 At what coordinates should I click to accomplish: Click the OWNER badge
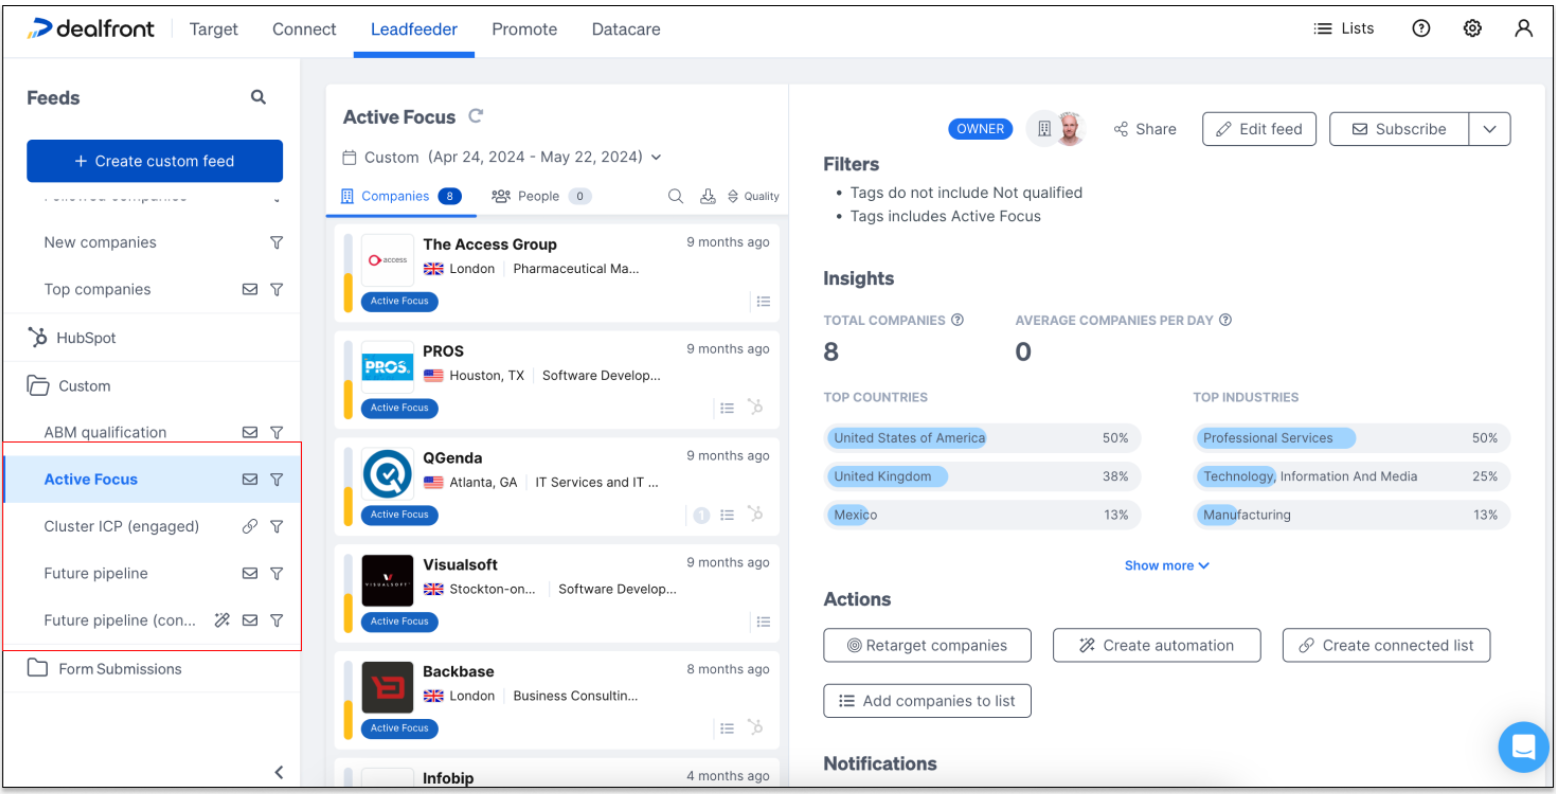(980, 128)
